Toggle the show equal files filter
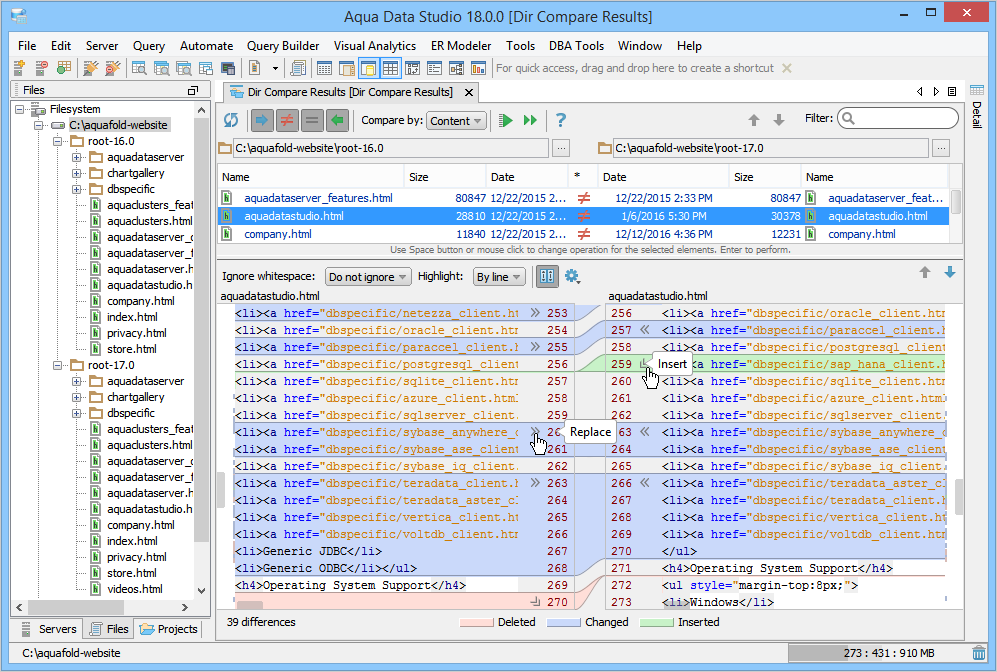Screen dimensions: 997x672 [312, 120]
